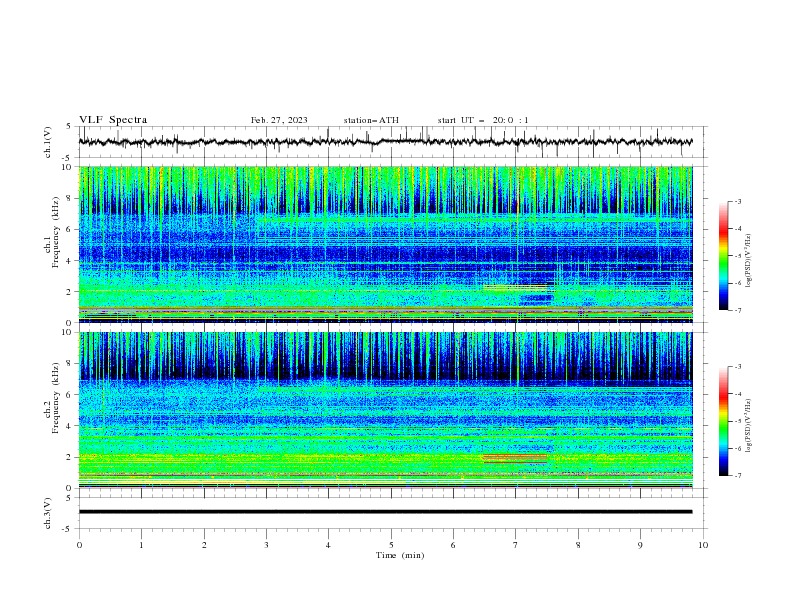This screenshot has width=792, height=612.
Task: Click the "8" kHz tick on ch.1 axis
Action: pos(70,198)
